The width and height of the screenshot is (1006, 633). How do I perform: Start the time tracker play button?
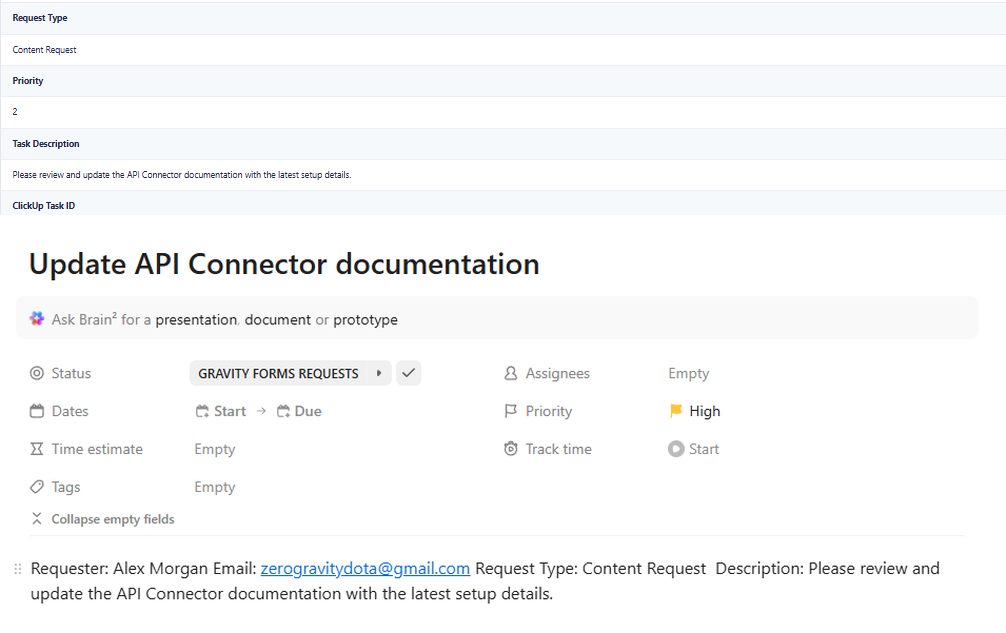point(676,449)
